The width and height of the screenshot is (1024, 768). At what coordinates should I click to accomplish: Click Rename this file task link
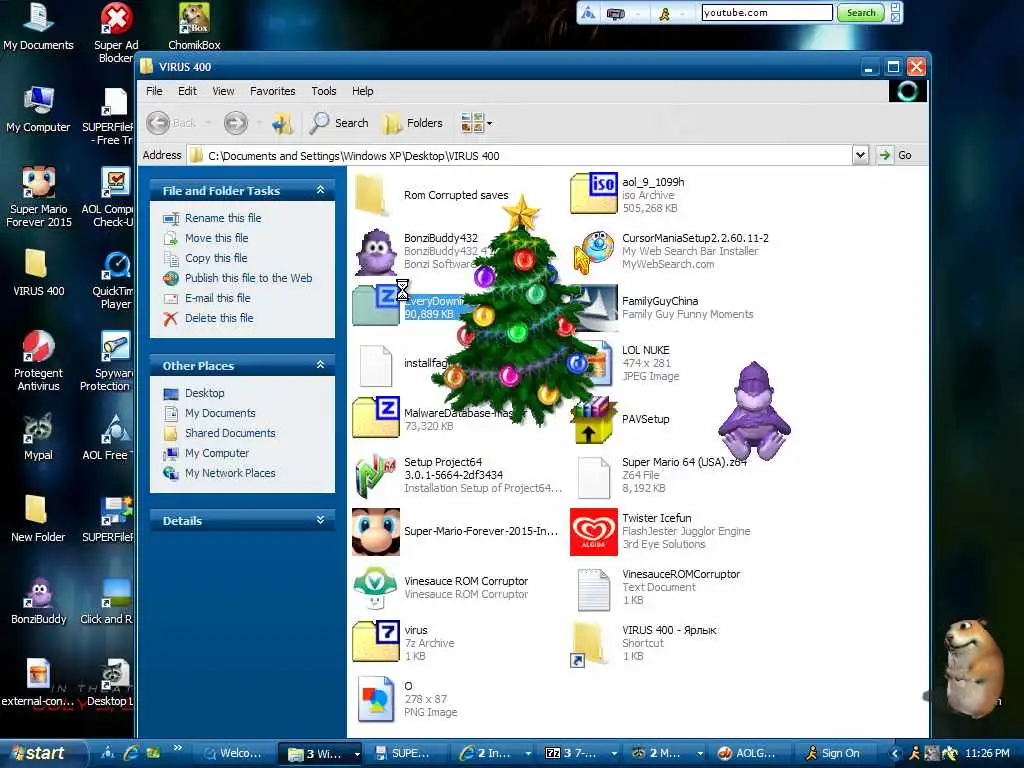pyautogui.click(x=223, y=218)
